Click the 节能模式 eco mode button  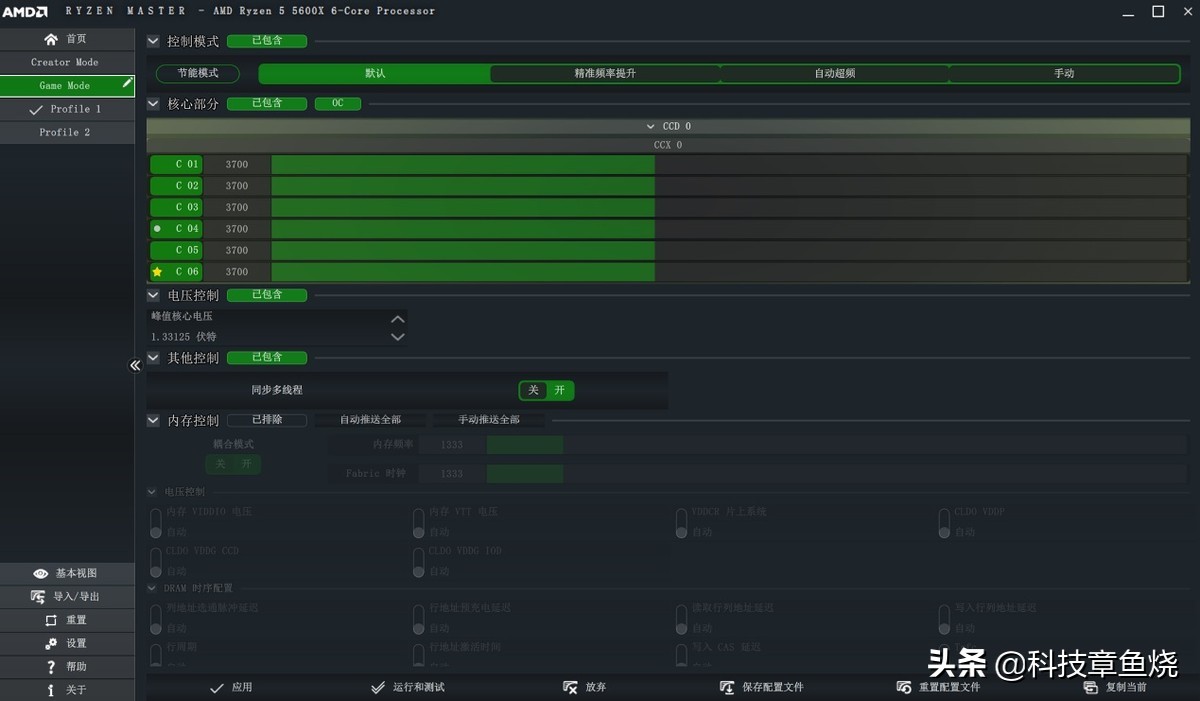[x=198, y=74]
